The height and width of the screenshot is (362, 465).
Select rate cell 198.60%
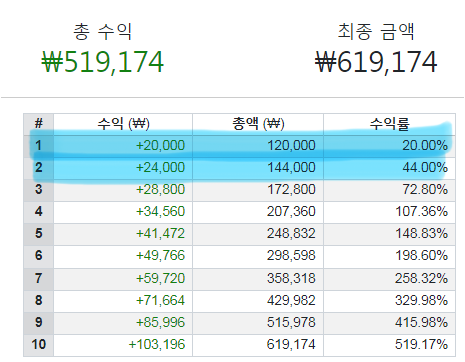tap(389, 256)
